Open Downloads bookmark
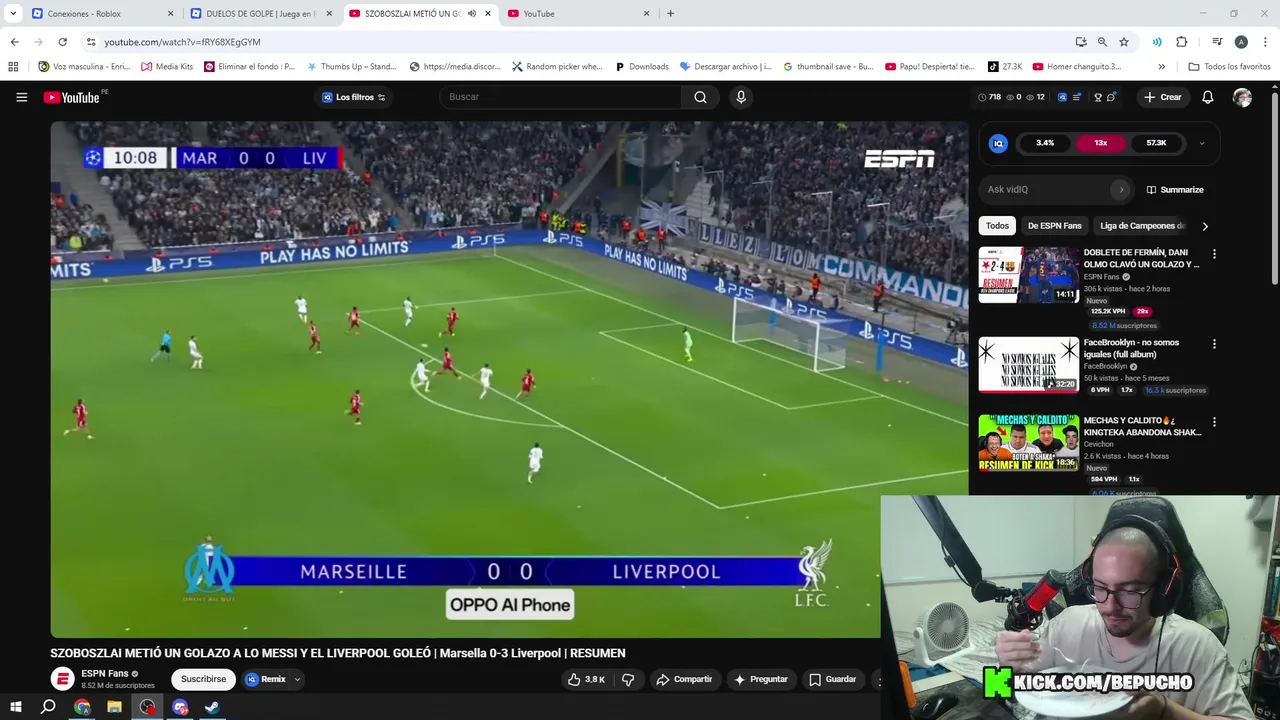Screen dimensions: 1280x720 click(x=642, y=67)
